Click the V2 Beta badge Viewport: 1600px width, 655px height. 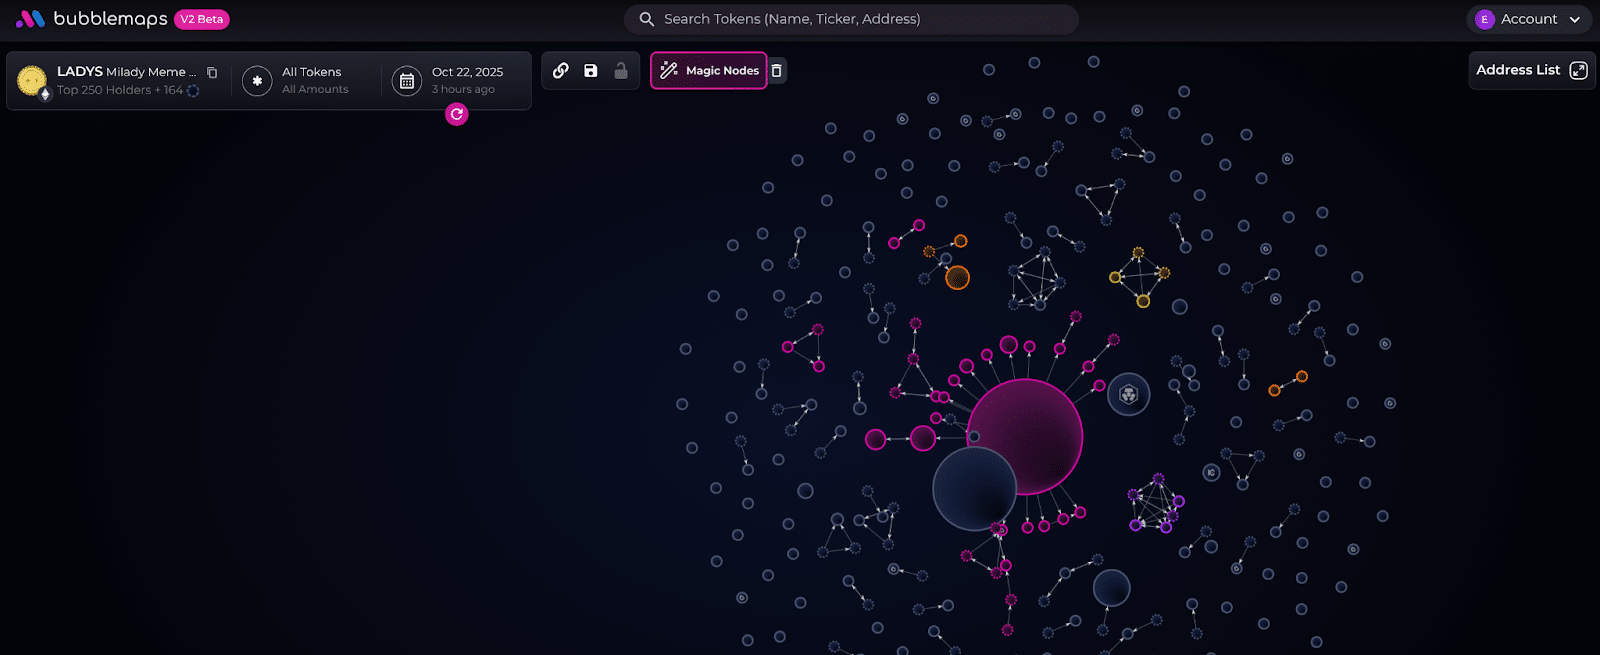point(202,19)
